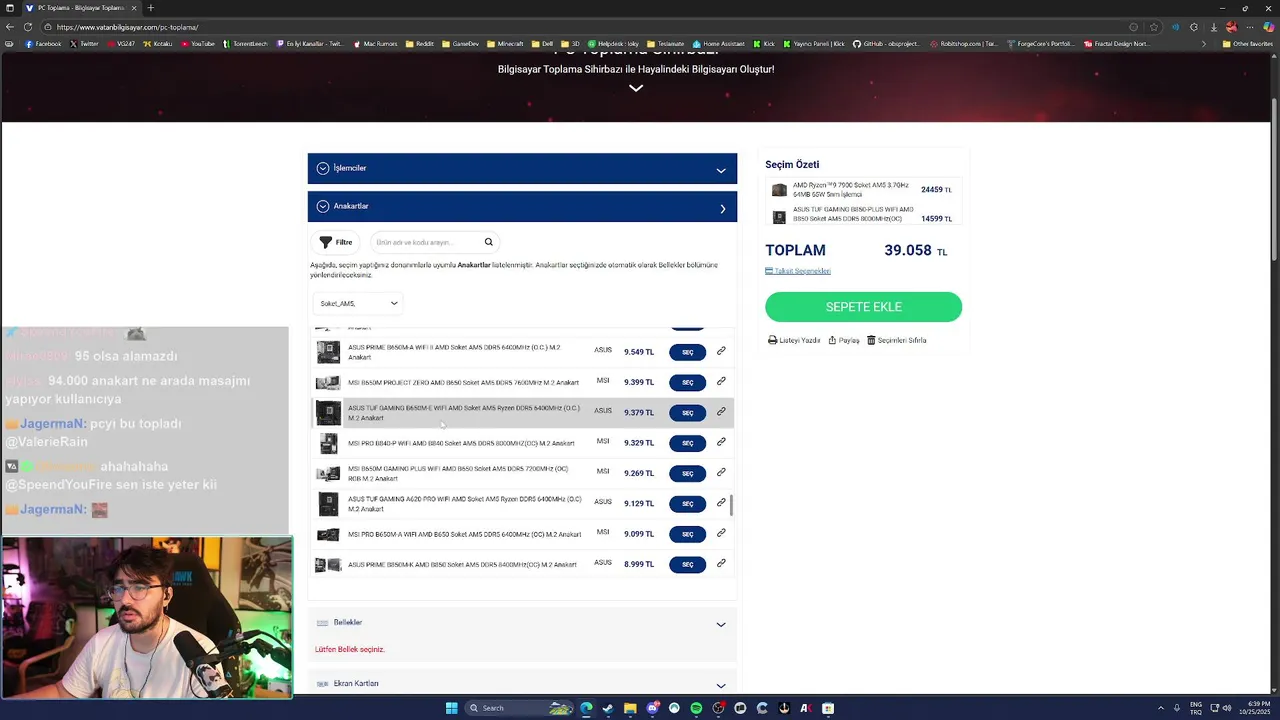Open link icon for MSI PRO B650M-A WIFI

(721, 533)
